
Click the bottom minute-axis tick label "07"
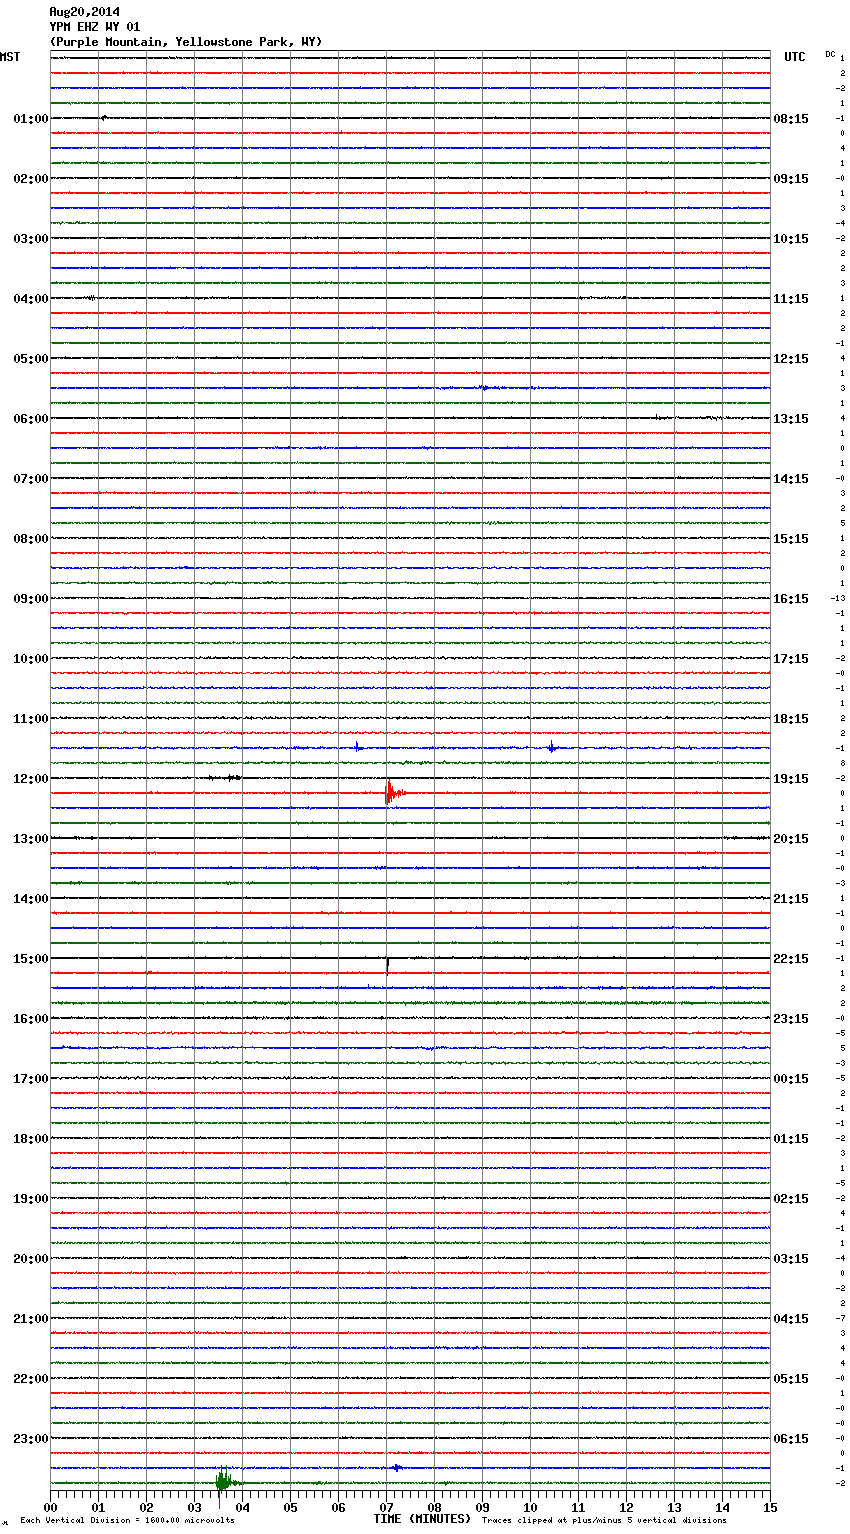pyautogui.click(x=387, y=1507)
